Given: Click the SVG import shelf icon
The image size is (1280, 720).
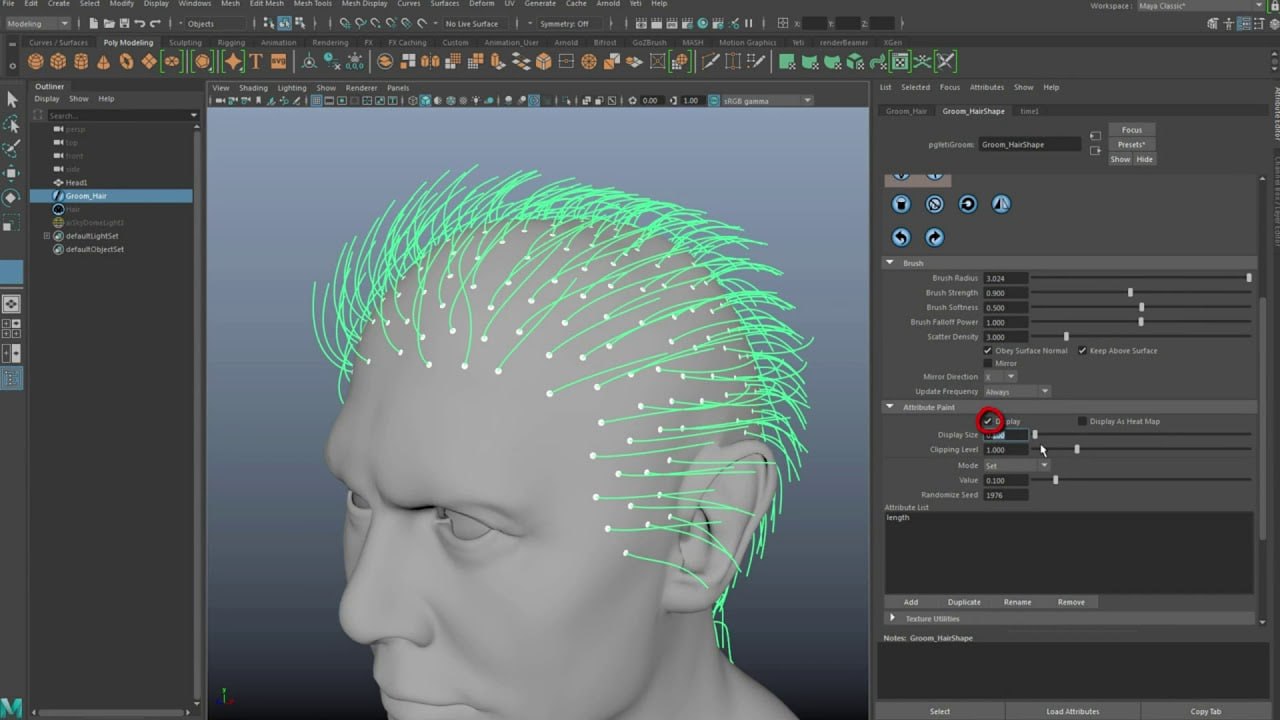Looking at the screenshot, I should 278,62.
